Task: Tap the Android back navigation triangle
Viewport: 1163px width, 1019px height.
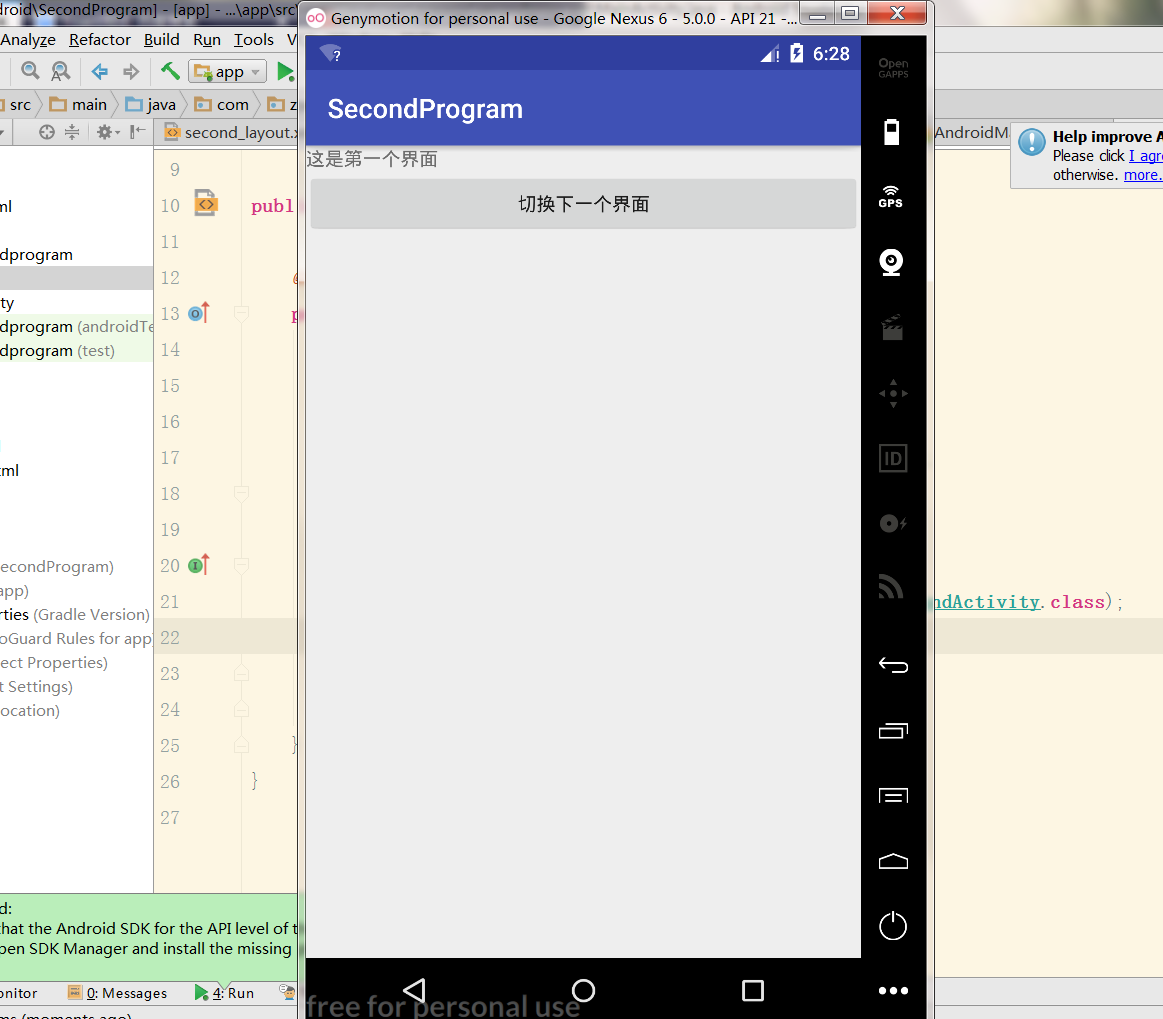Action: (414, 990)
